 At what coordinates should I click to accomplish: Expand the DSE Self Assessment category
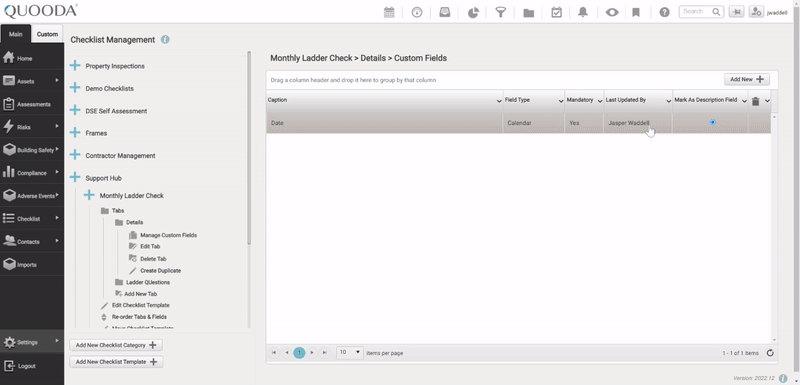pyautogui.click(x=75, y=110)
